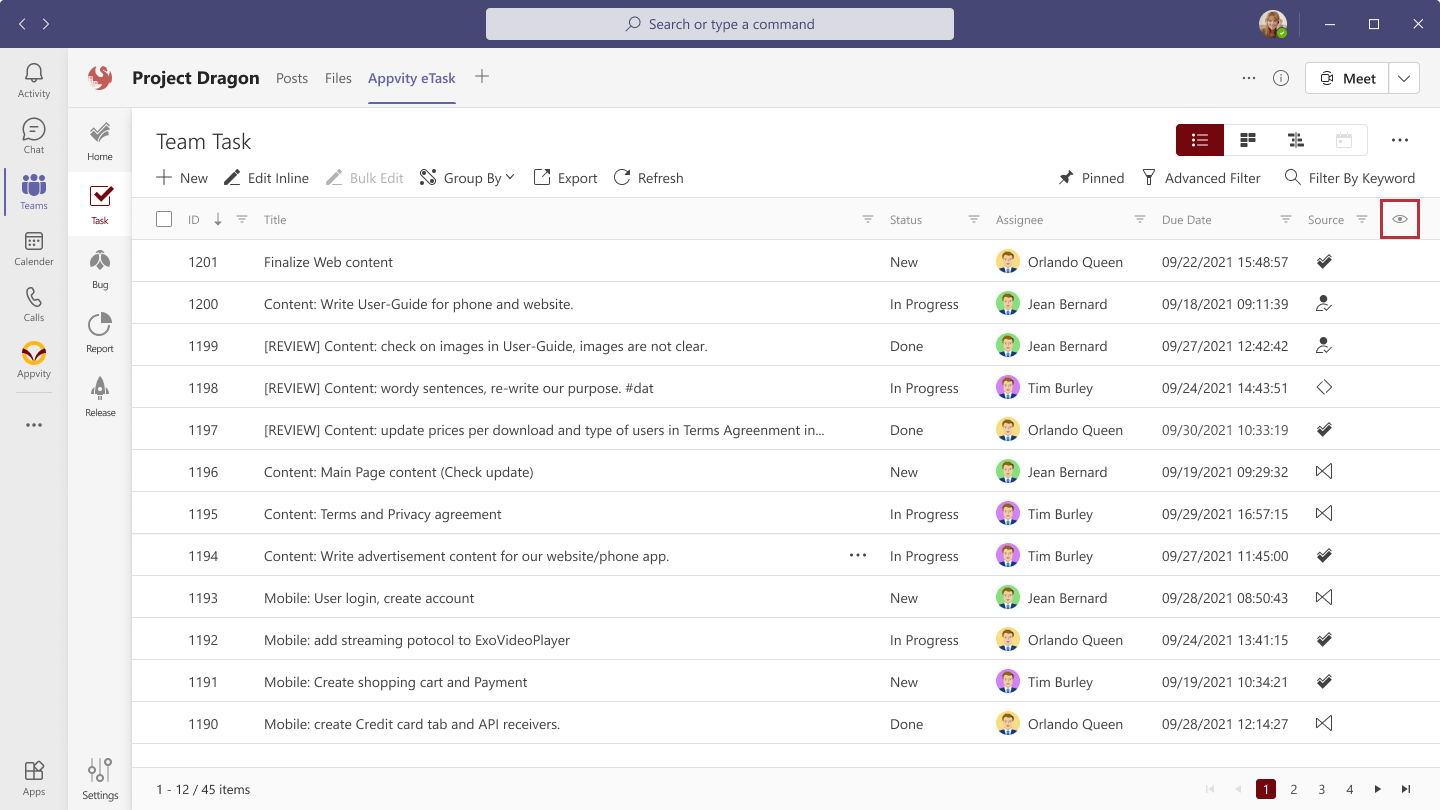Open the Files tab of Project Dragon
The width and height of the screenshot is (1440, 810).
[x=338, y=77]
